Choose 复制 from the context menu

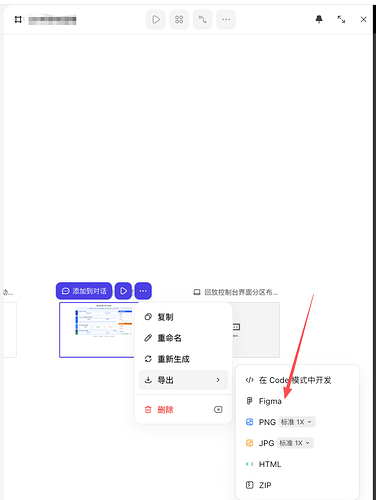click(x=183, y=317)
